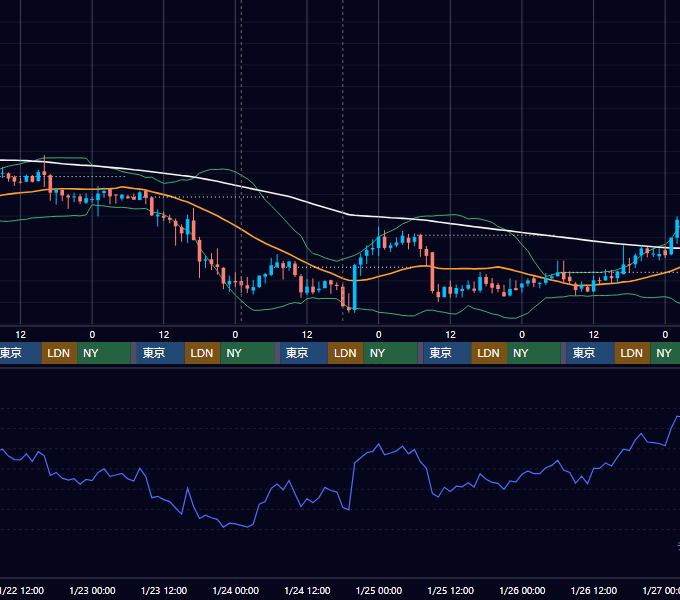Image resolution: width=680 pixels, height=600 pixels.
Task: Click the tall blue candle before 1/25 00:00
Action: tap(355, 287)
